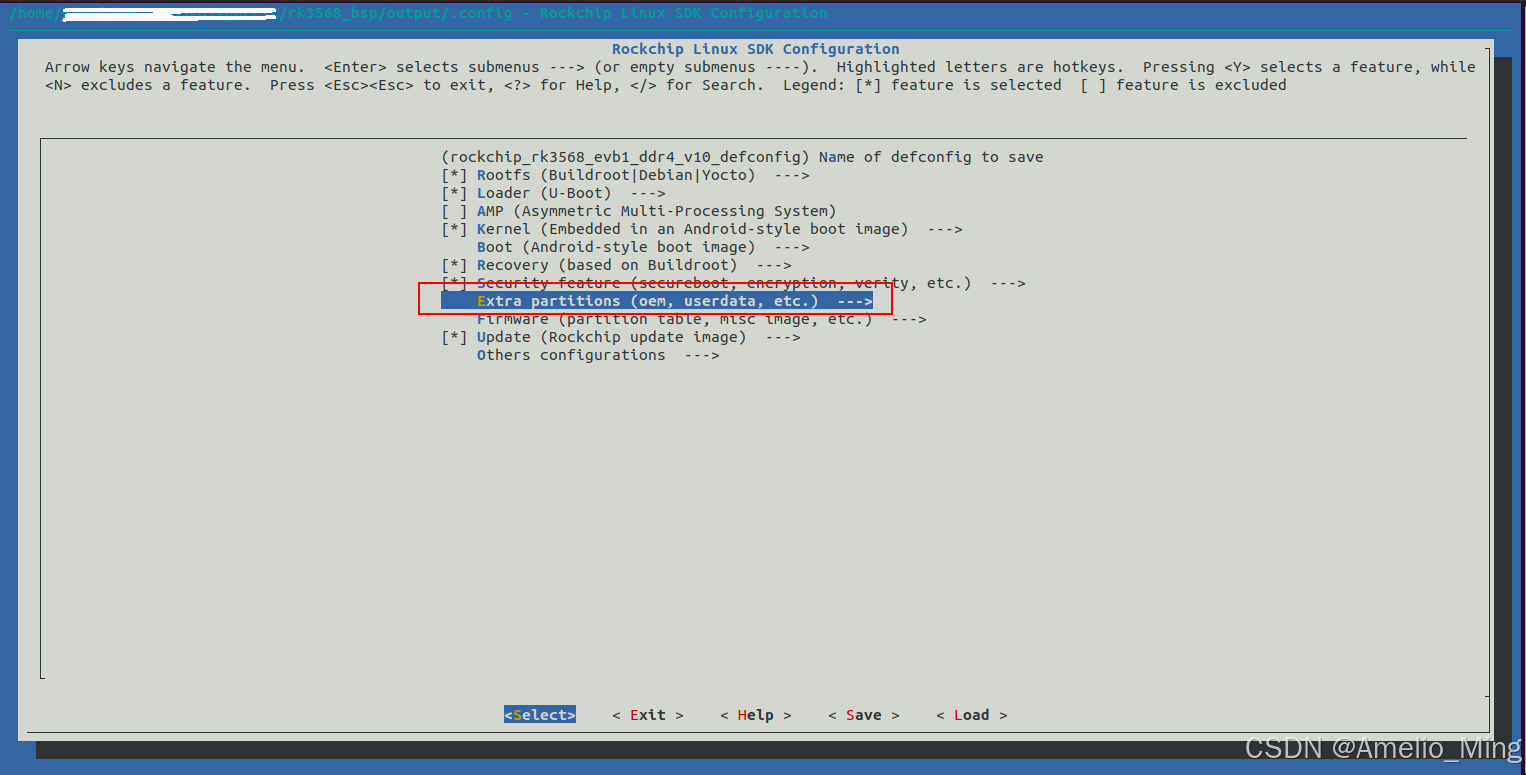This screenshot has height=775, width=1526.
Task: Select the Name of defconfig to save entry
Action: 742,157
